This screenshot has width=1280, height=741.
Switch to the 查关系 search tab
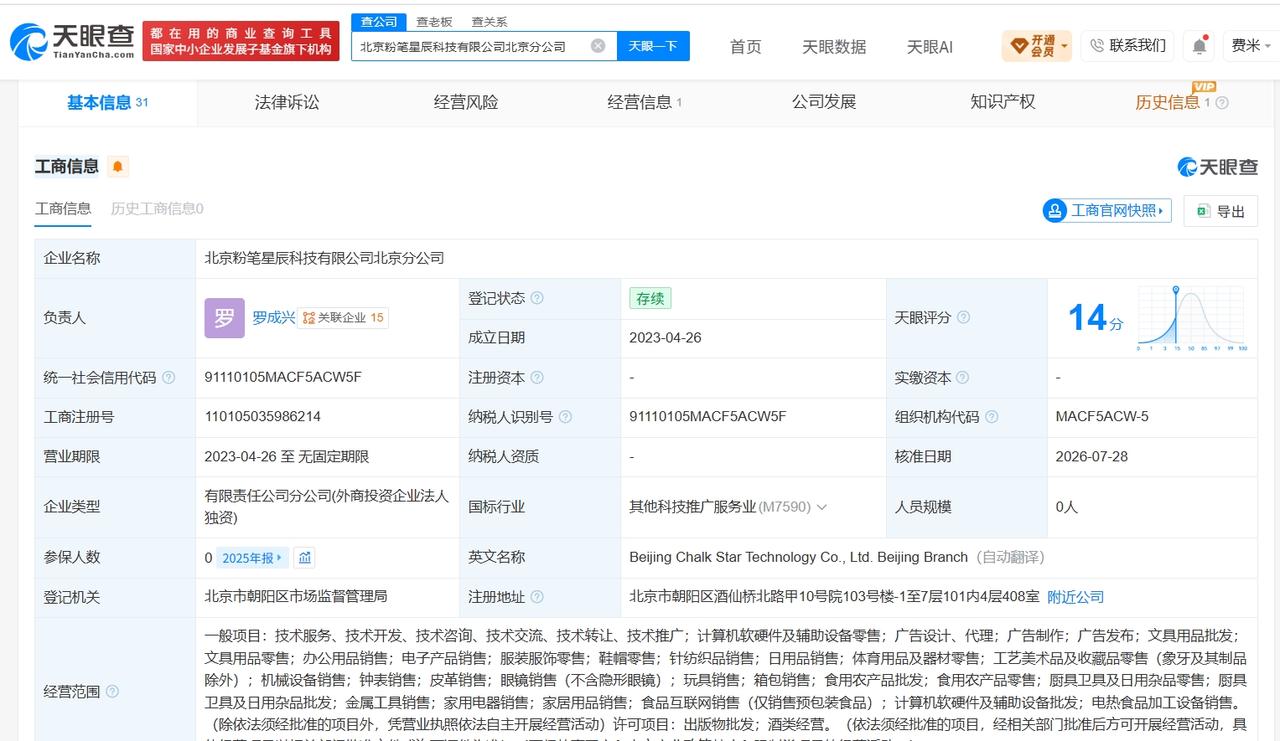click(x=489, y=21)
